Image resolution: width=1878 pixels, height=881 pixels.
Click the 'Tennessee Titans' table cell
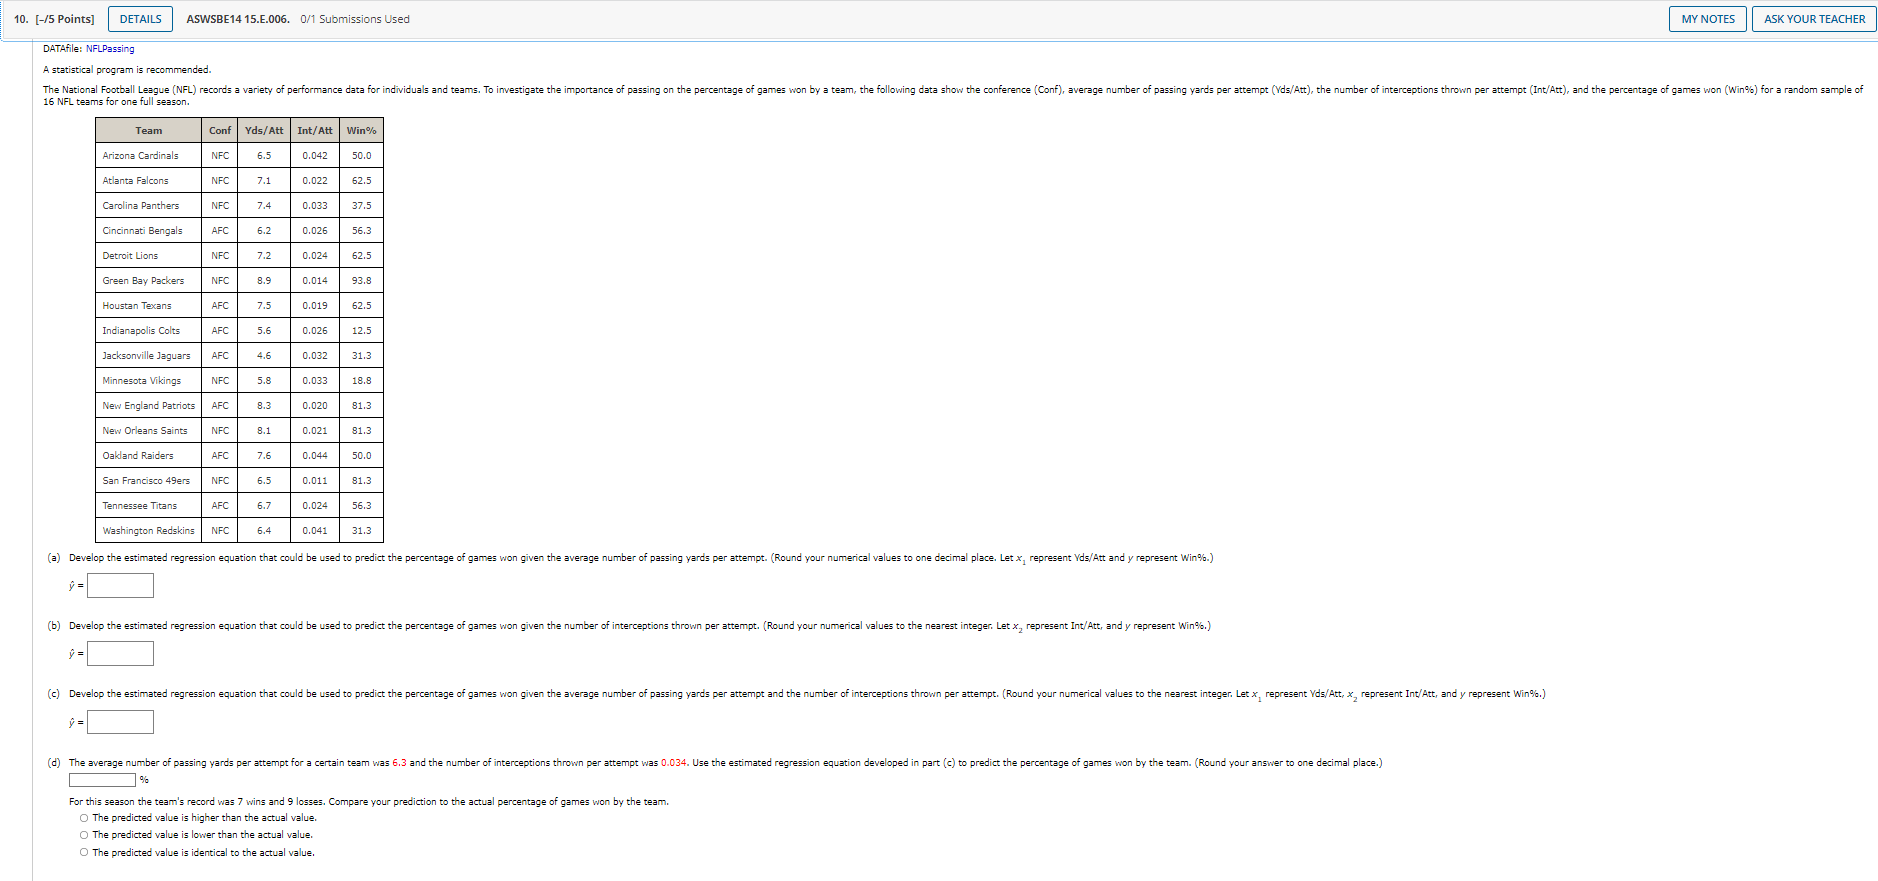pos(148,506)
